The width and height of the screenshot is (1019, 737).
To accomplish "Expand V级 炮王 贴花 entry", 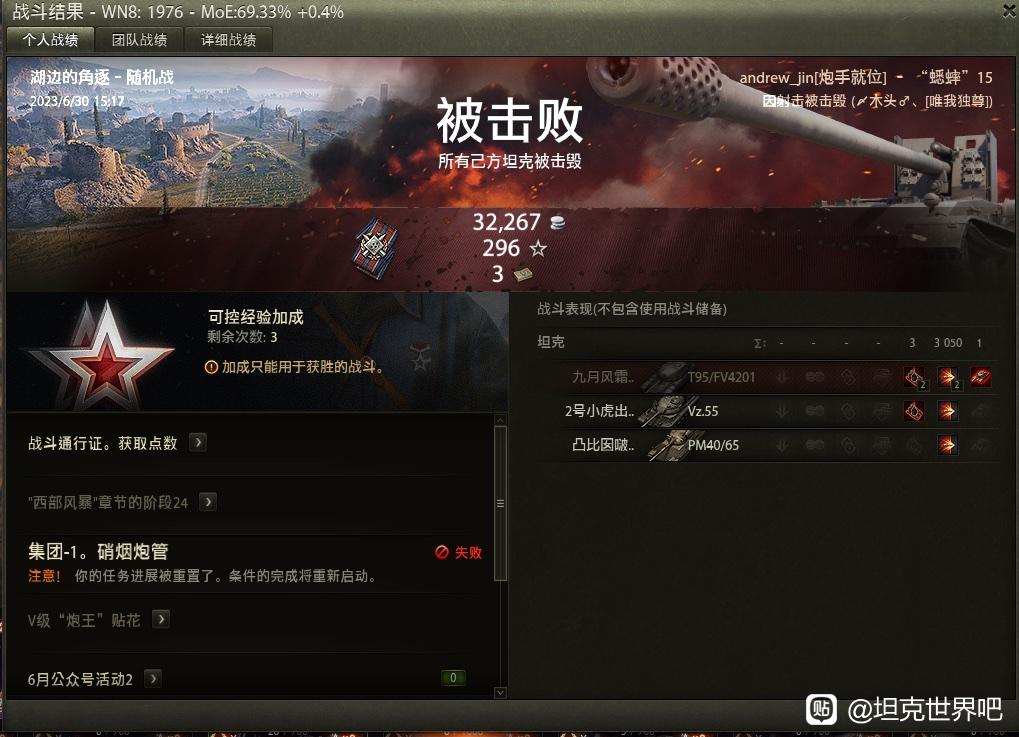I will [161, 619].
